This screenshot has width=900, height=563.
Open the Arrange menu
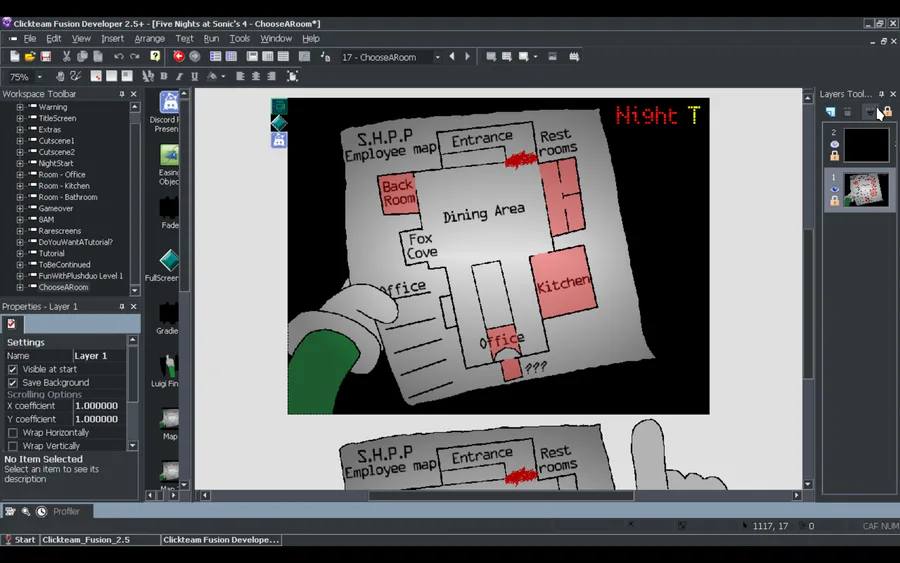[x=149, y=38]
